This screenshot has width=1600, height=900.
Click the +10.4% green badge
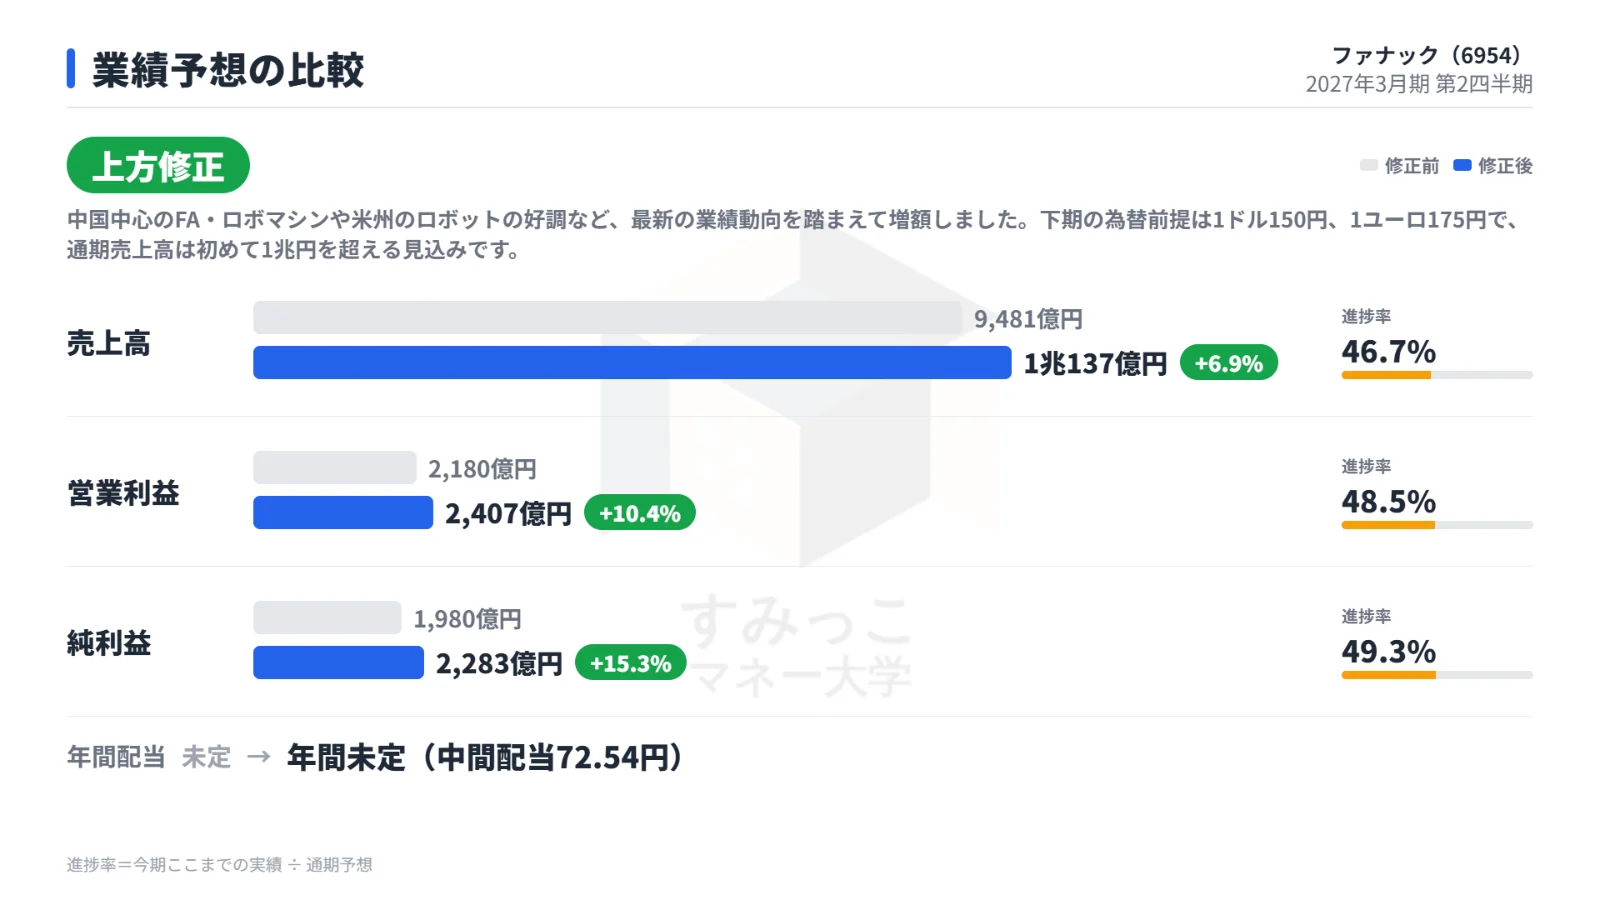coord(640,513)
